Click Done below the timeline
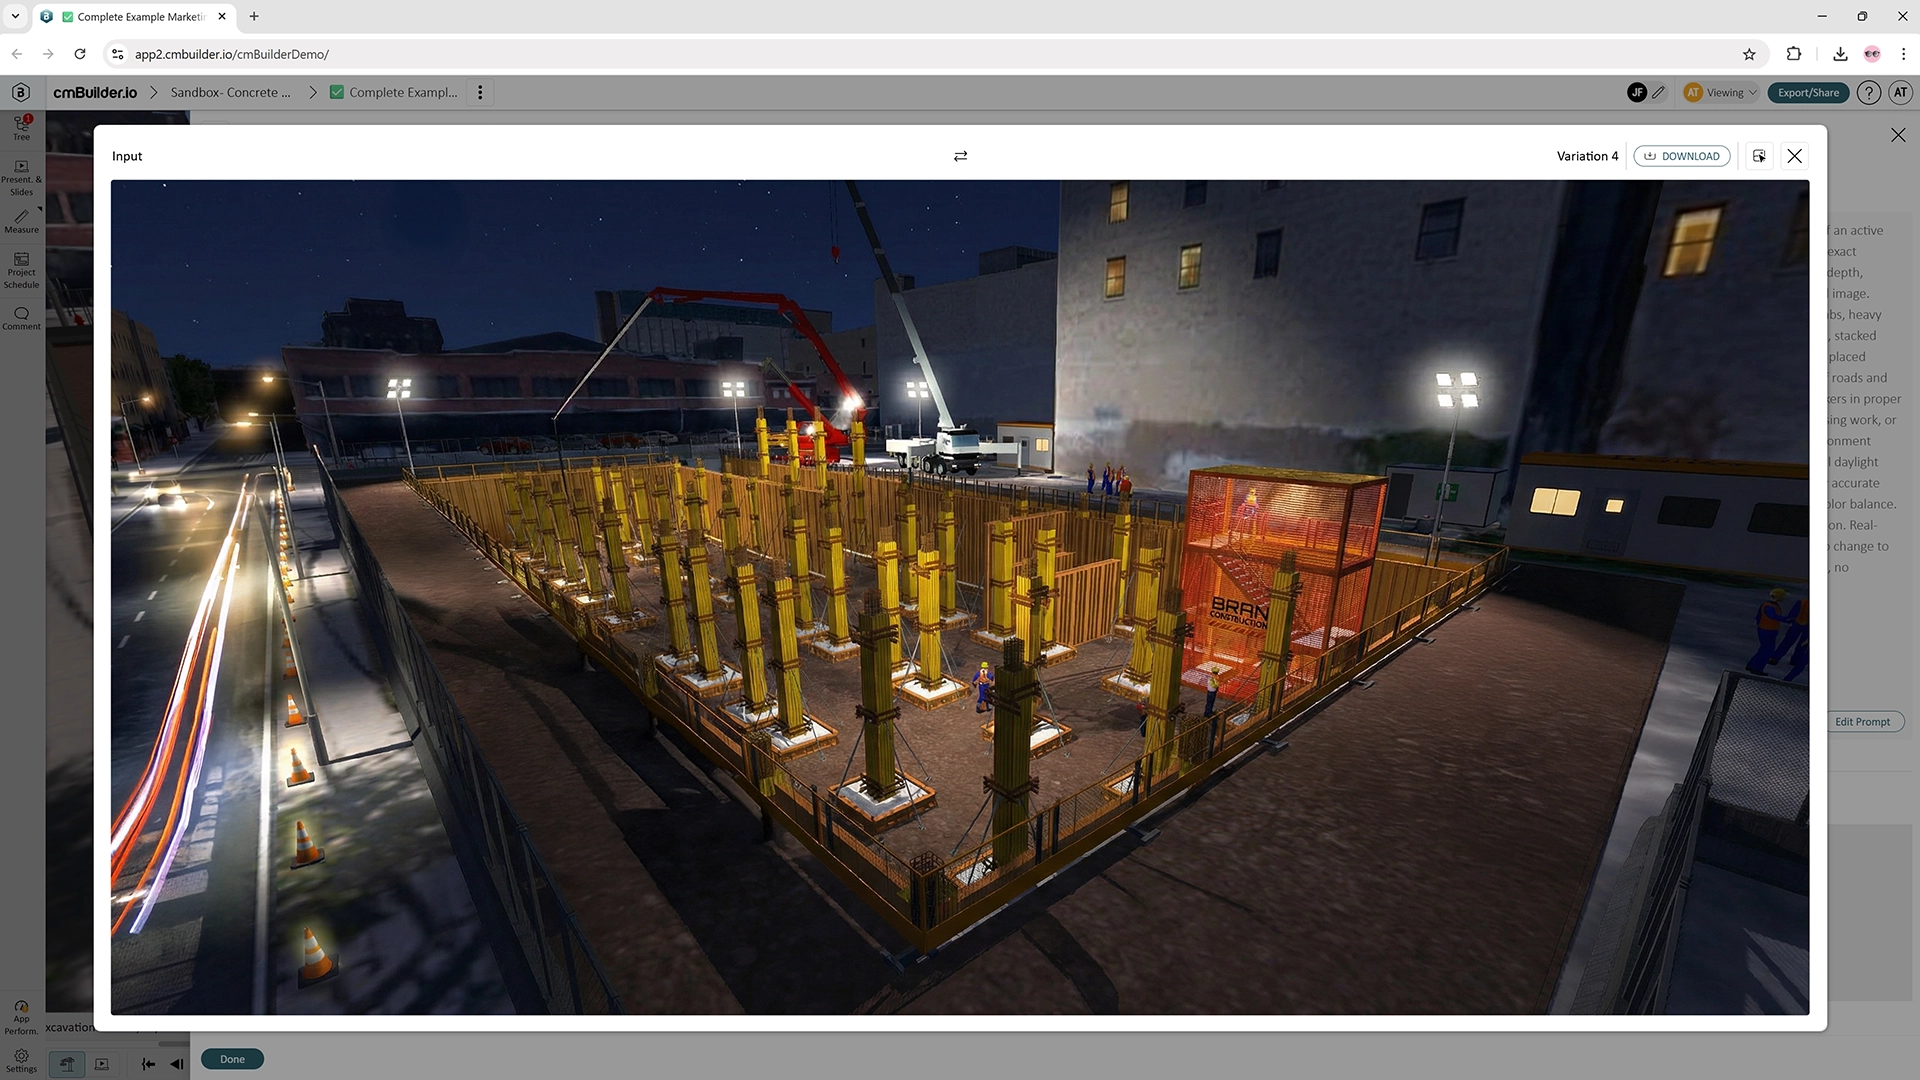 (x=231, y=1058)
